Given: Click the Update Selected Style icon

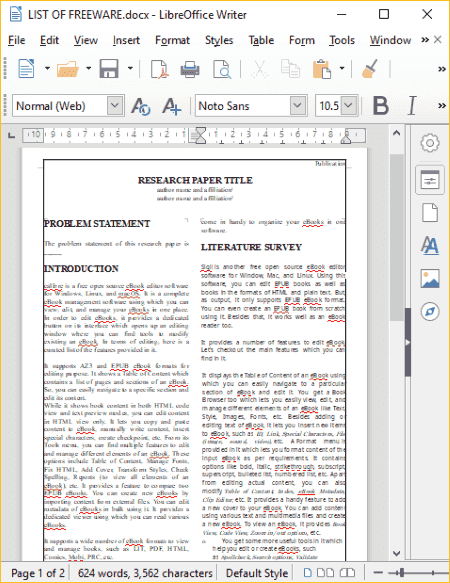Looking at the screenshot, I should click(x=141, y=106).
